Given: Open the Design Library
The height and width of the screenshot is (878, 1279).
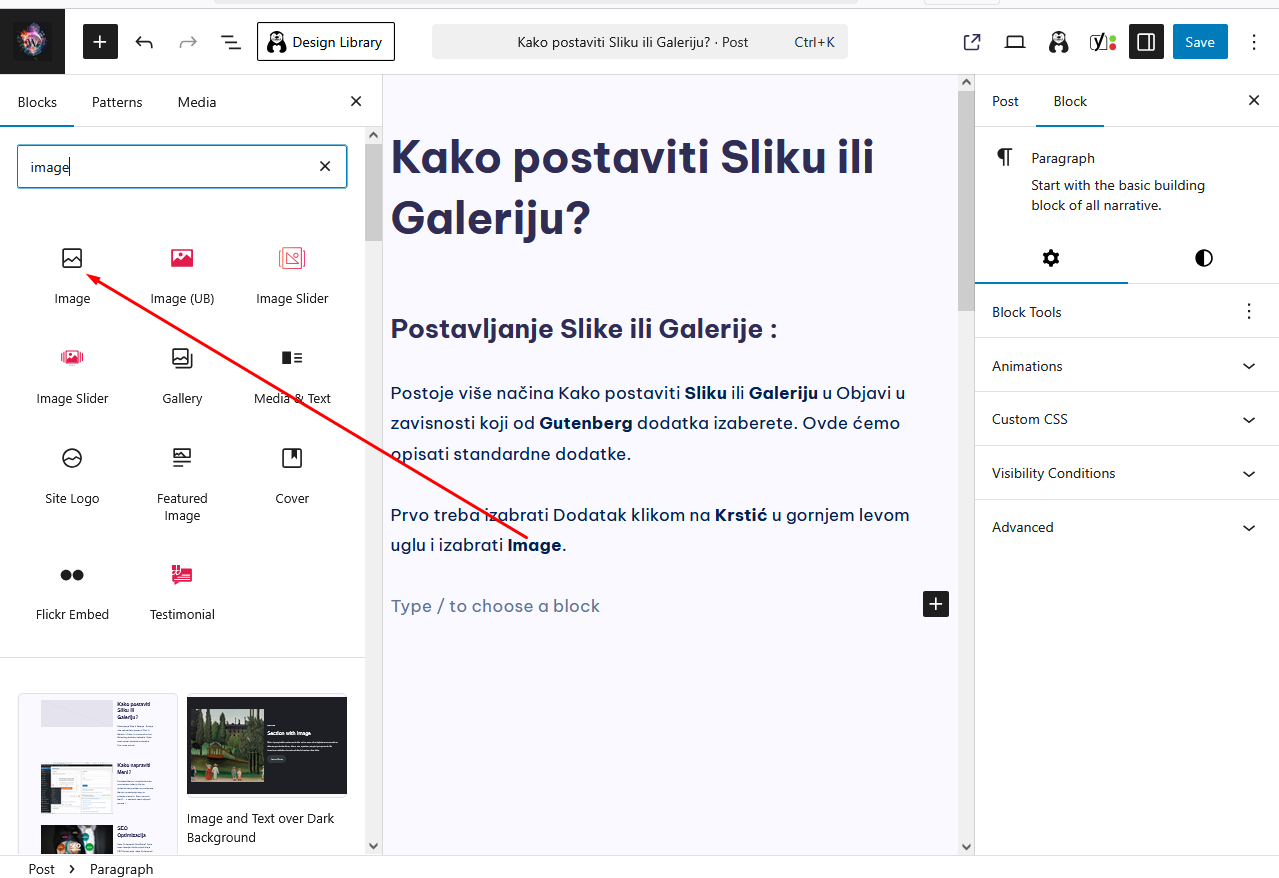Looking at the screenshot, I should coord(326,42).
